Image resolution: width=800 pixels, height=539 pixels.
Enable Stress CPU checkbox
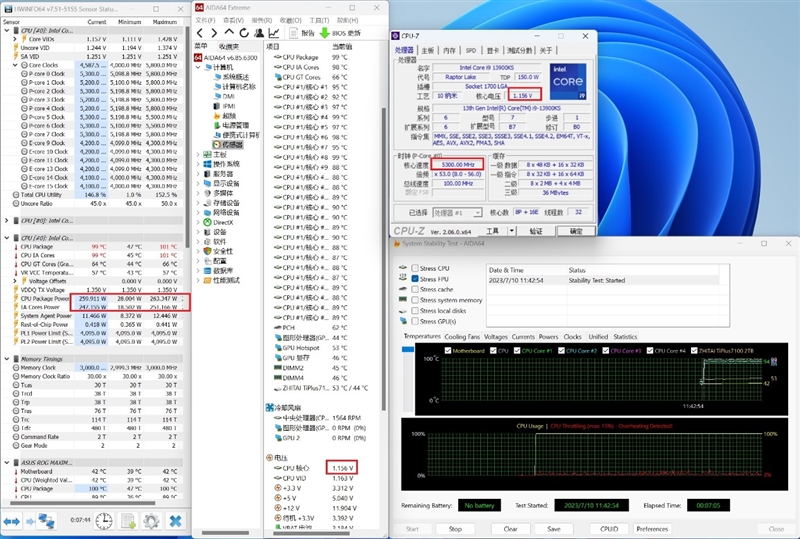415,268
